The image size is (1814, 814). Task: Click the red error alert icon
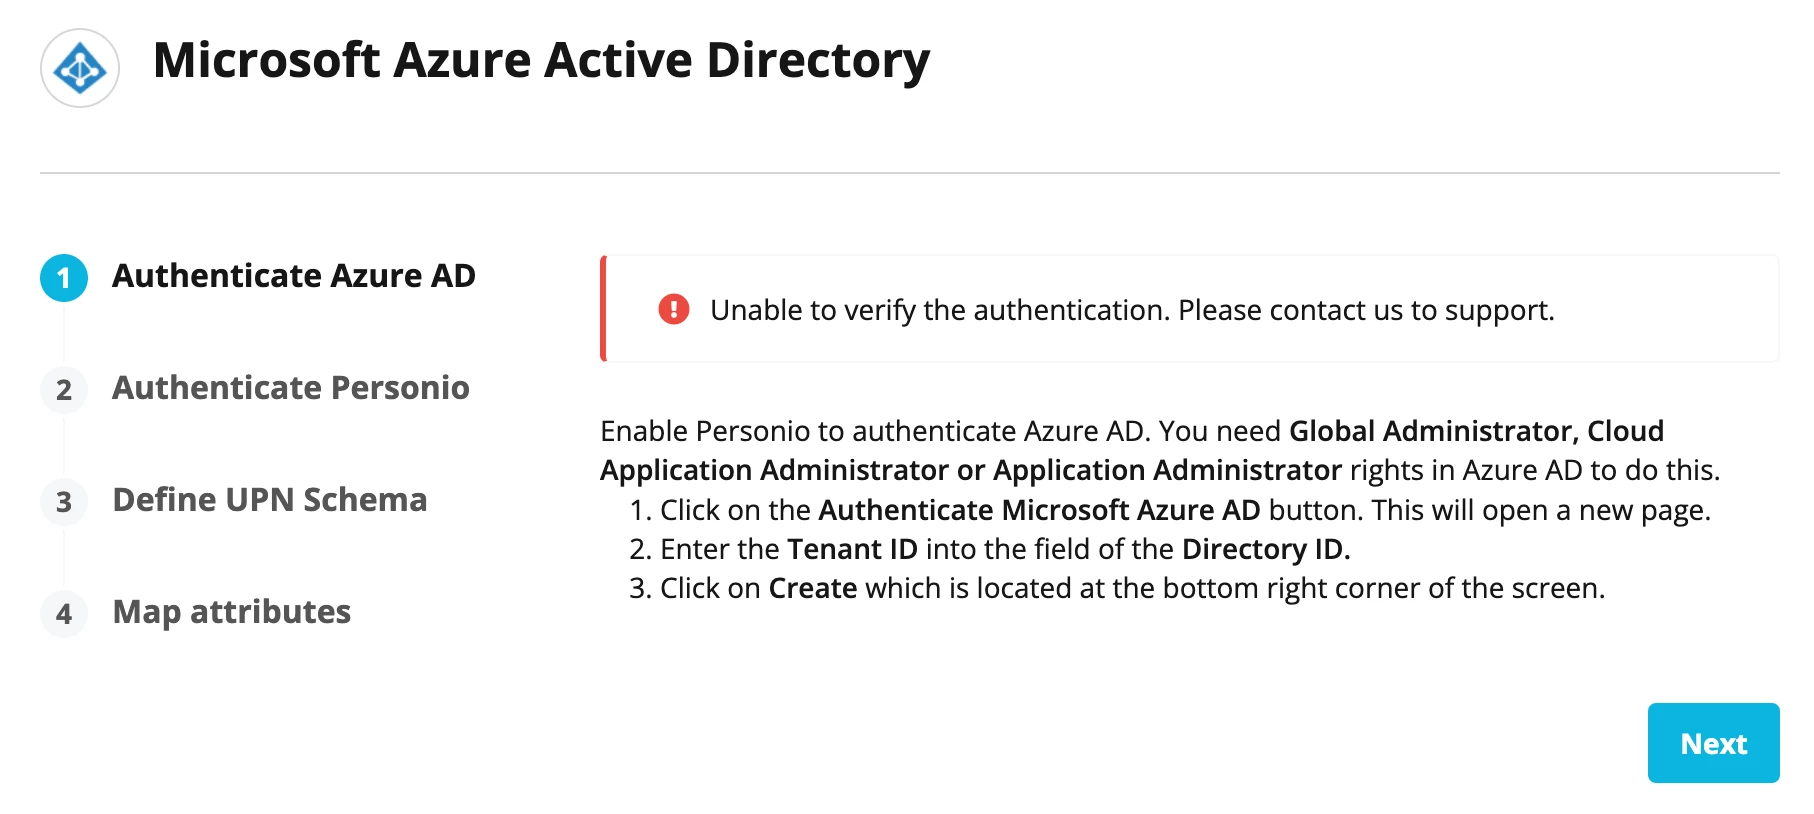pos(674,310)
